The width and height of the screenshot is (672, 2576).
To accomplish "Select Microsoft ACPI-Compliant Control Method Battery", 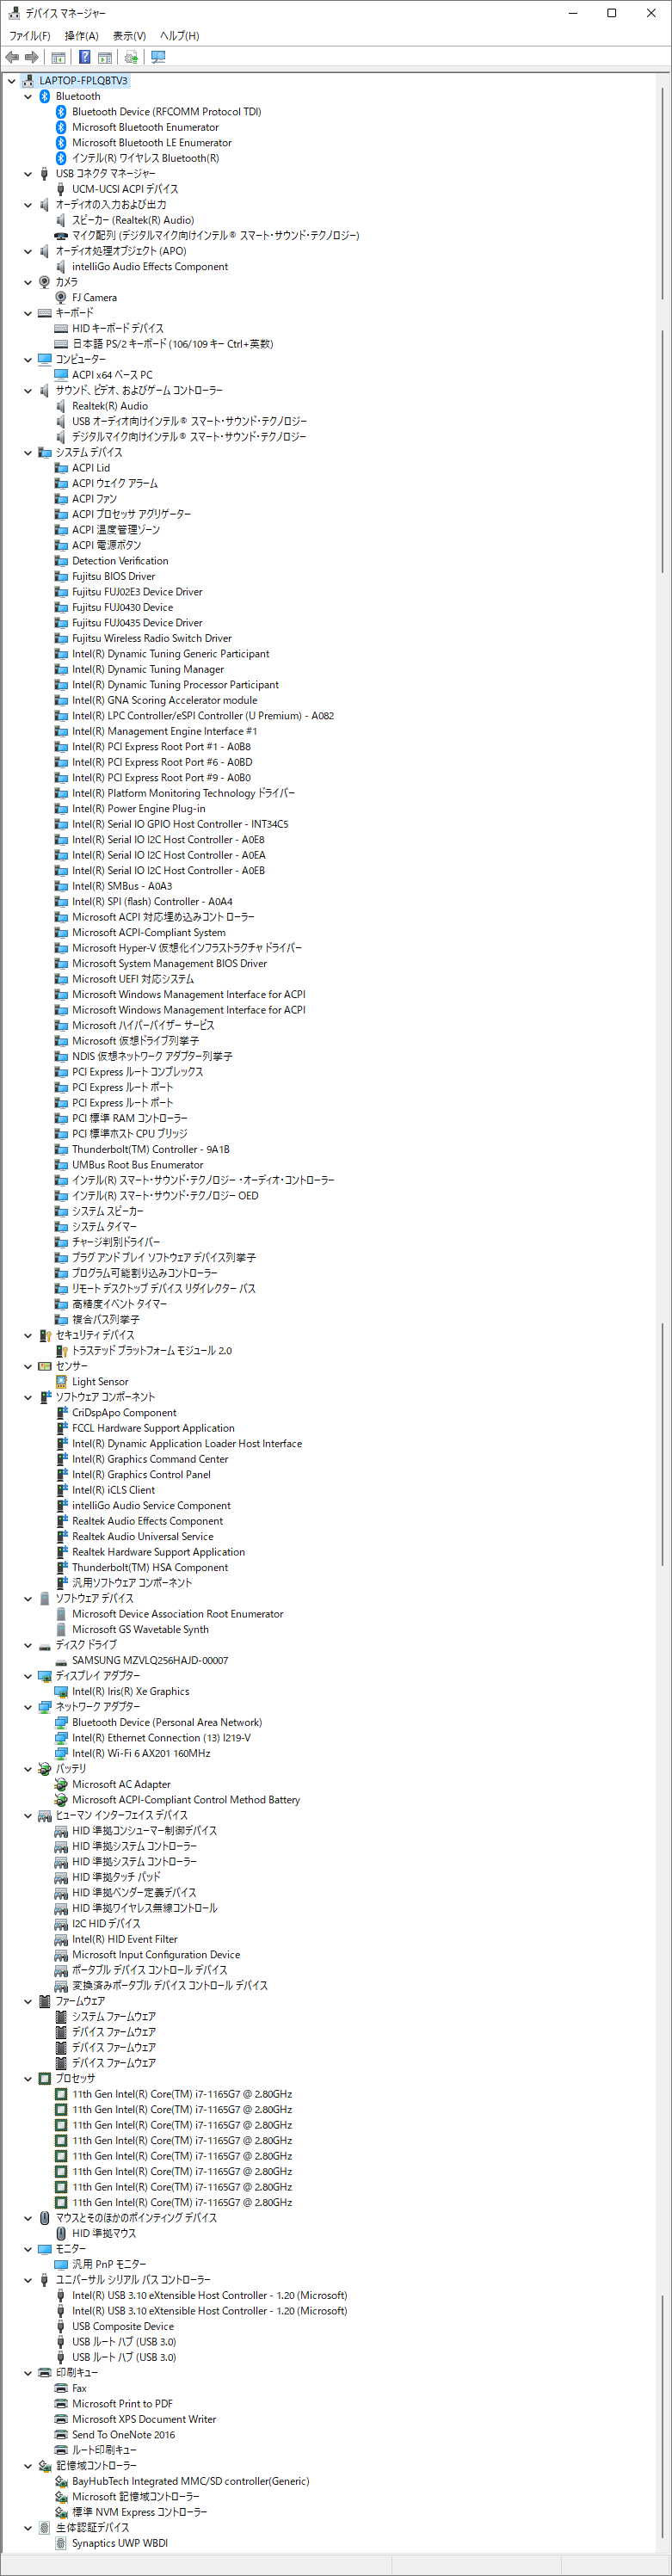I will pyautogui.click(x=186, y=1800).
